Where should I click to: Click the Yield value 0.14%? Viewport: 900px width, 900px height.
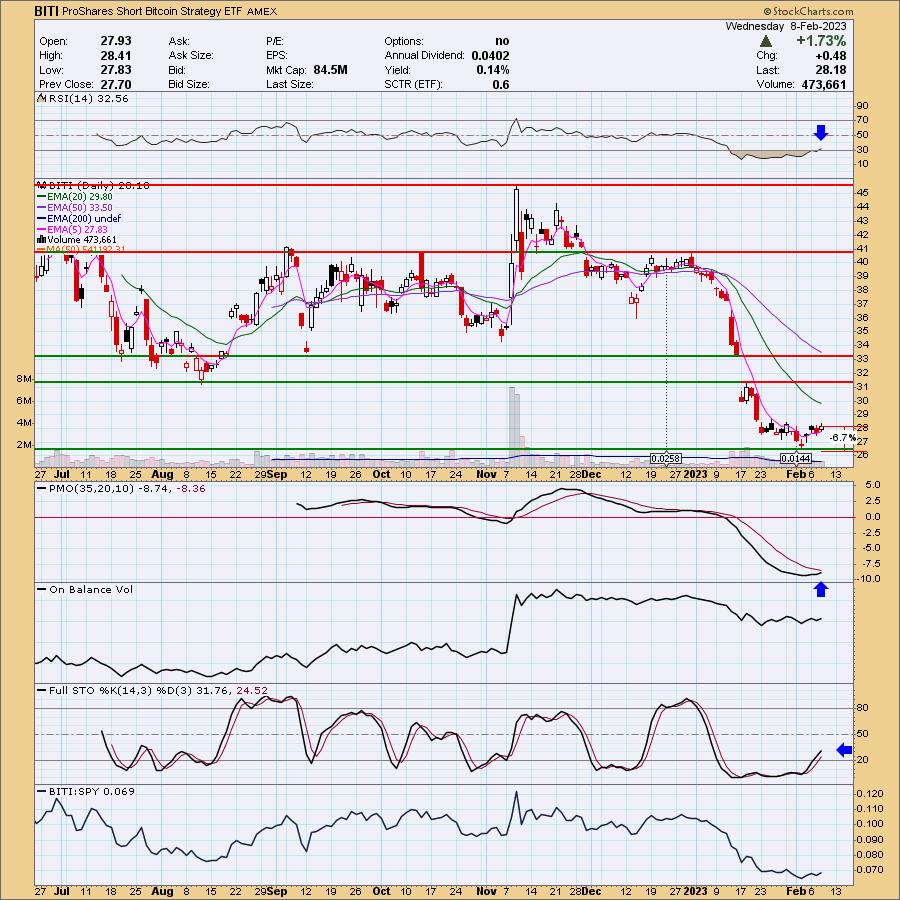[x=492, y=70]
